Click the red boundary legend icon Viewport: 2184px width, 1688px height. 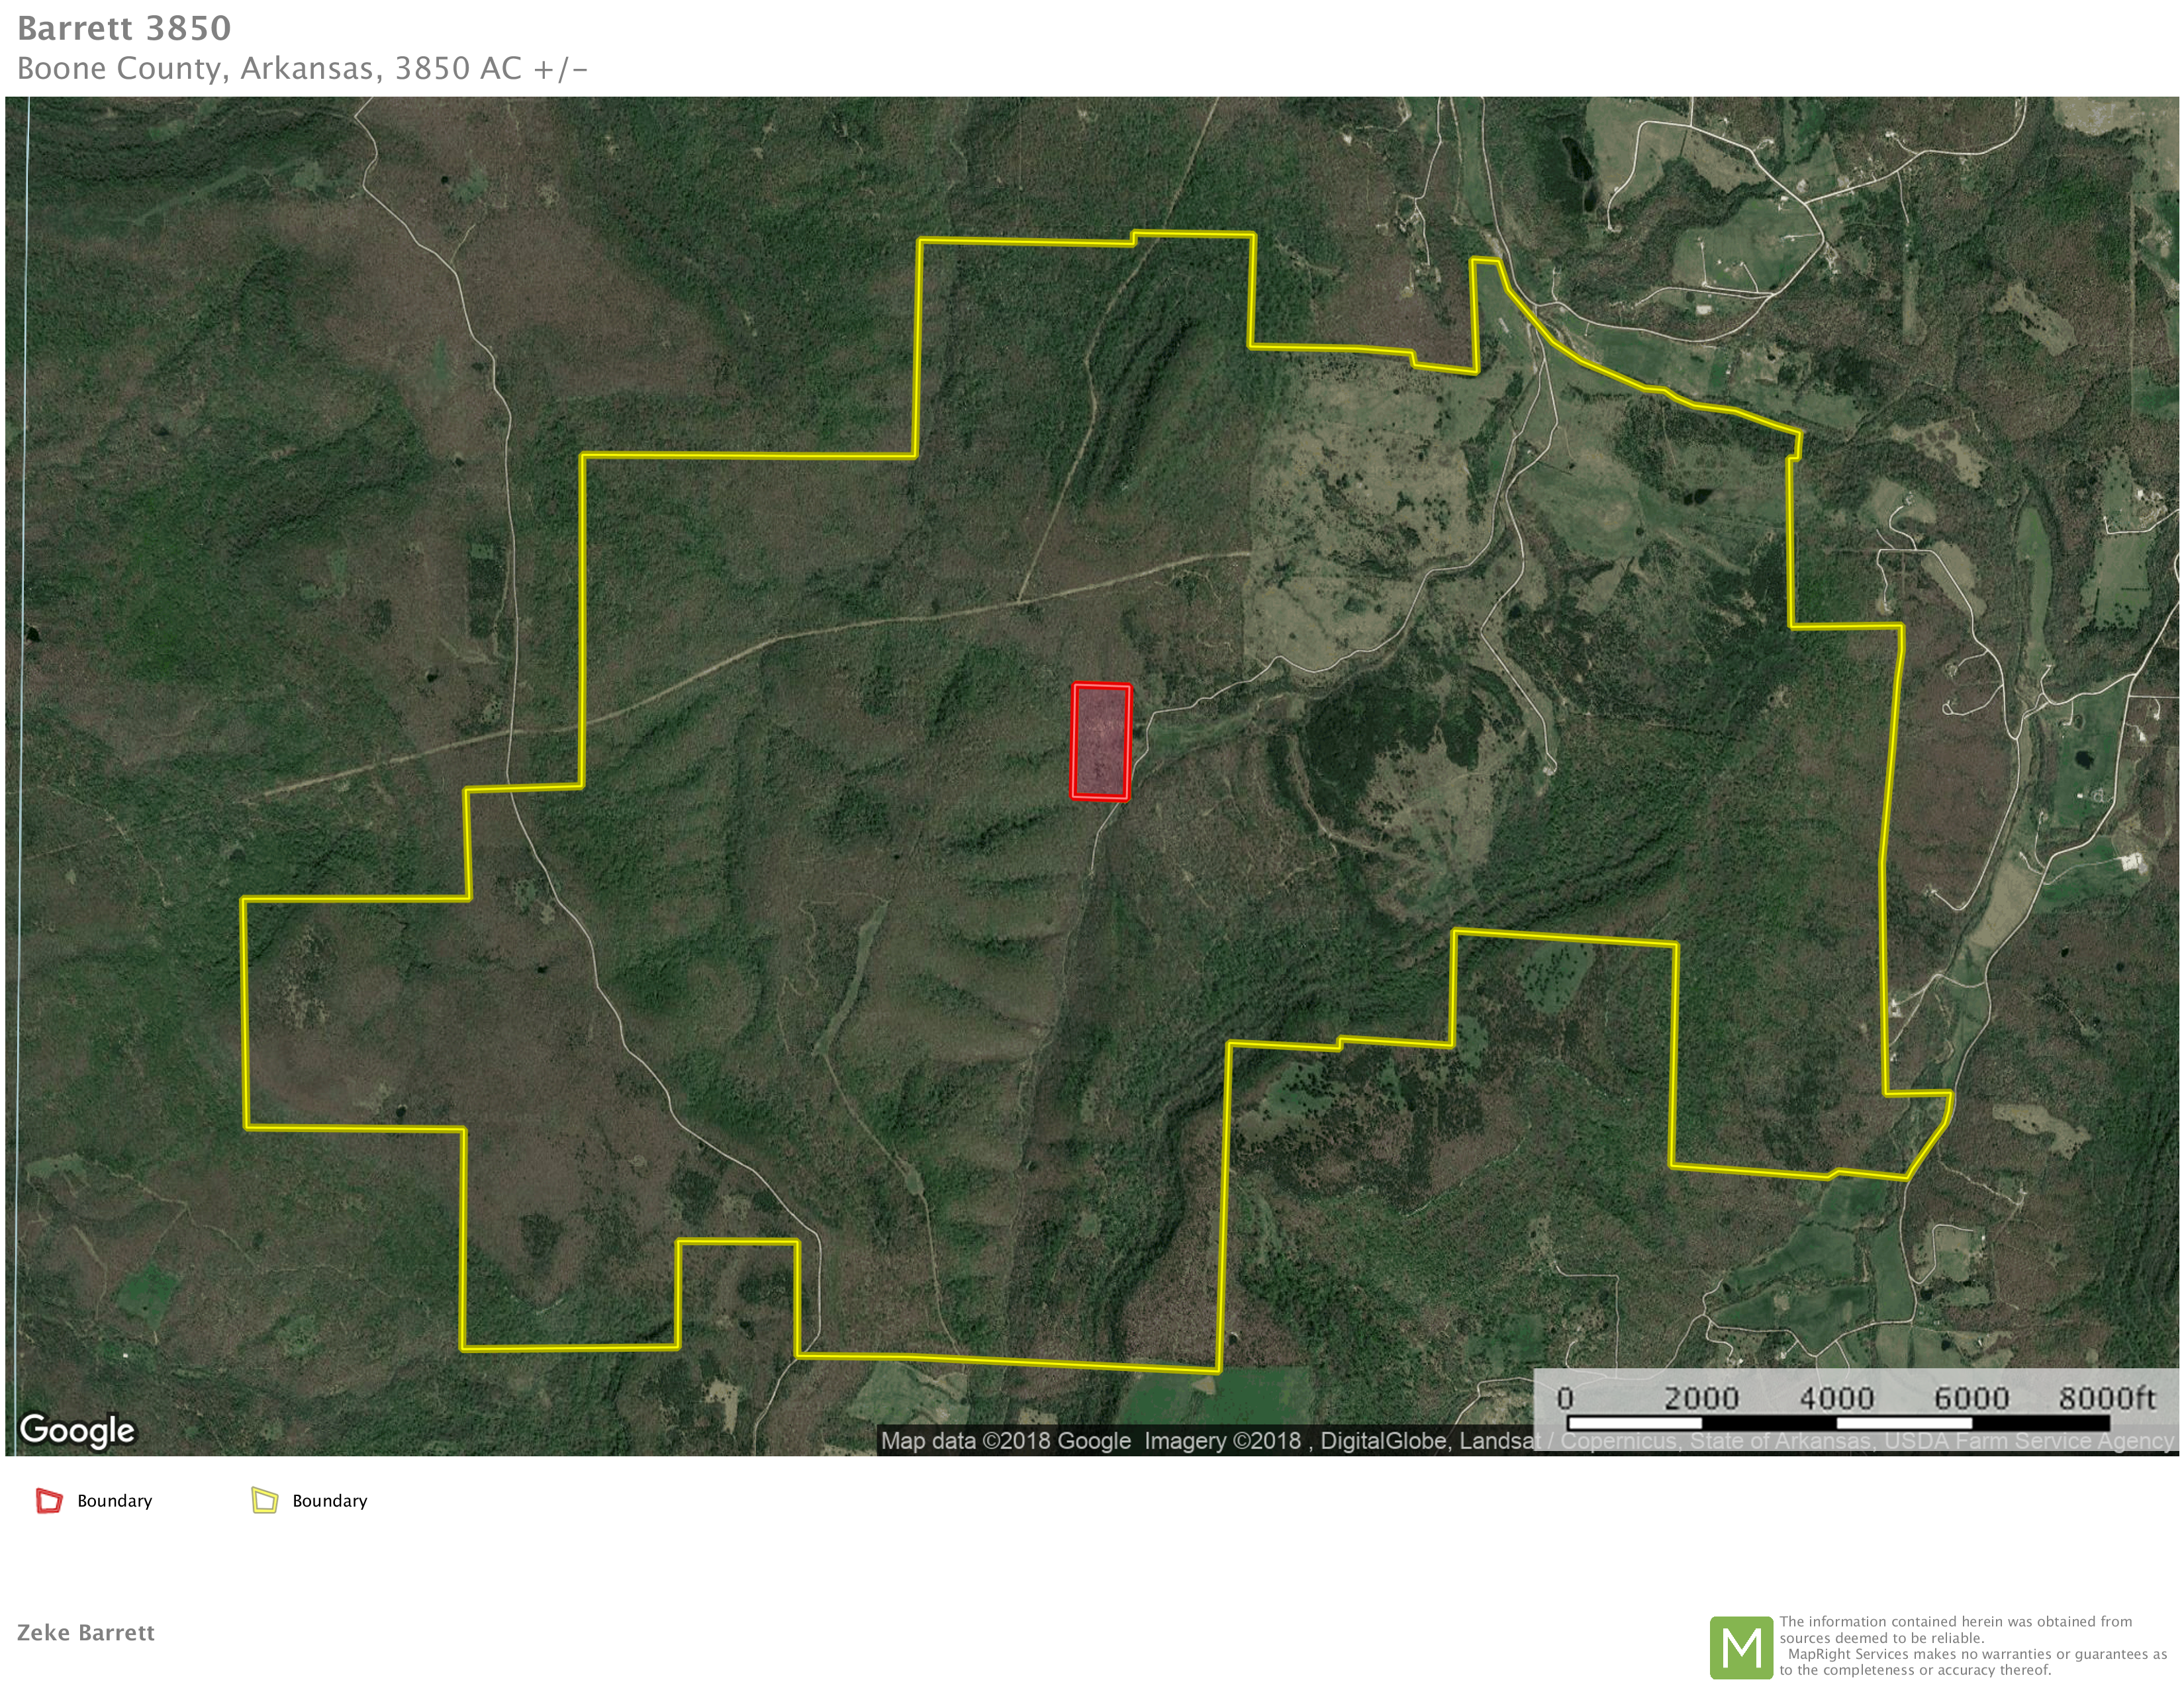point(49,1501)
